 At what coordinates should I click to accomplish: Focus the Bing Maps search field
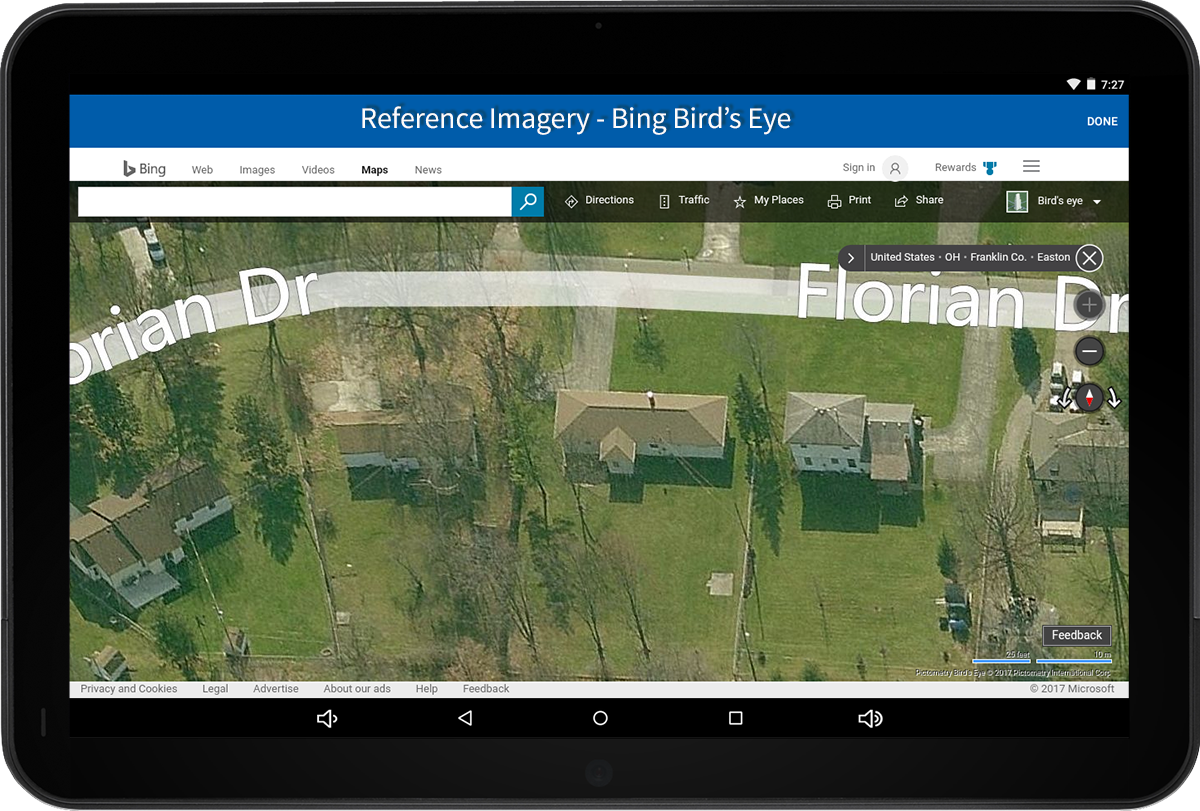coord(295,202)
